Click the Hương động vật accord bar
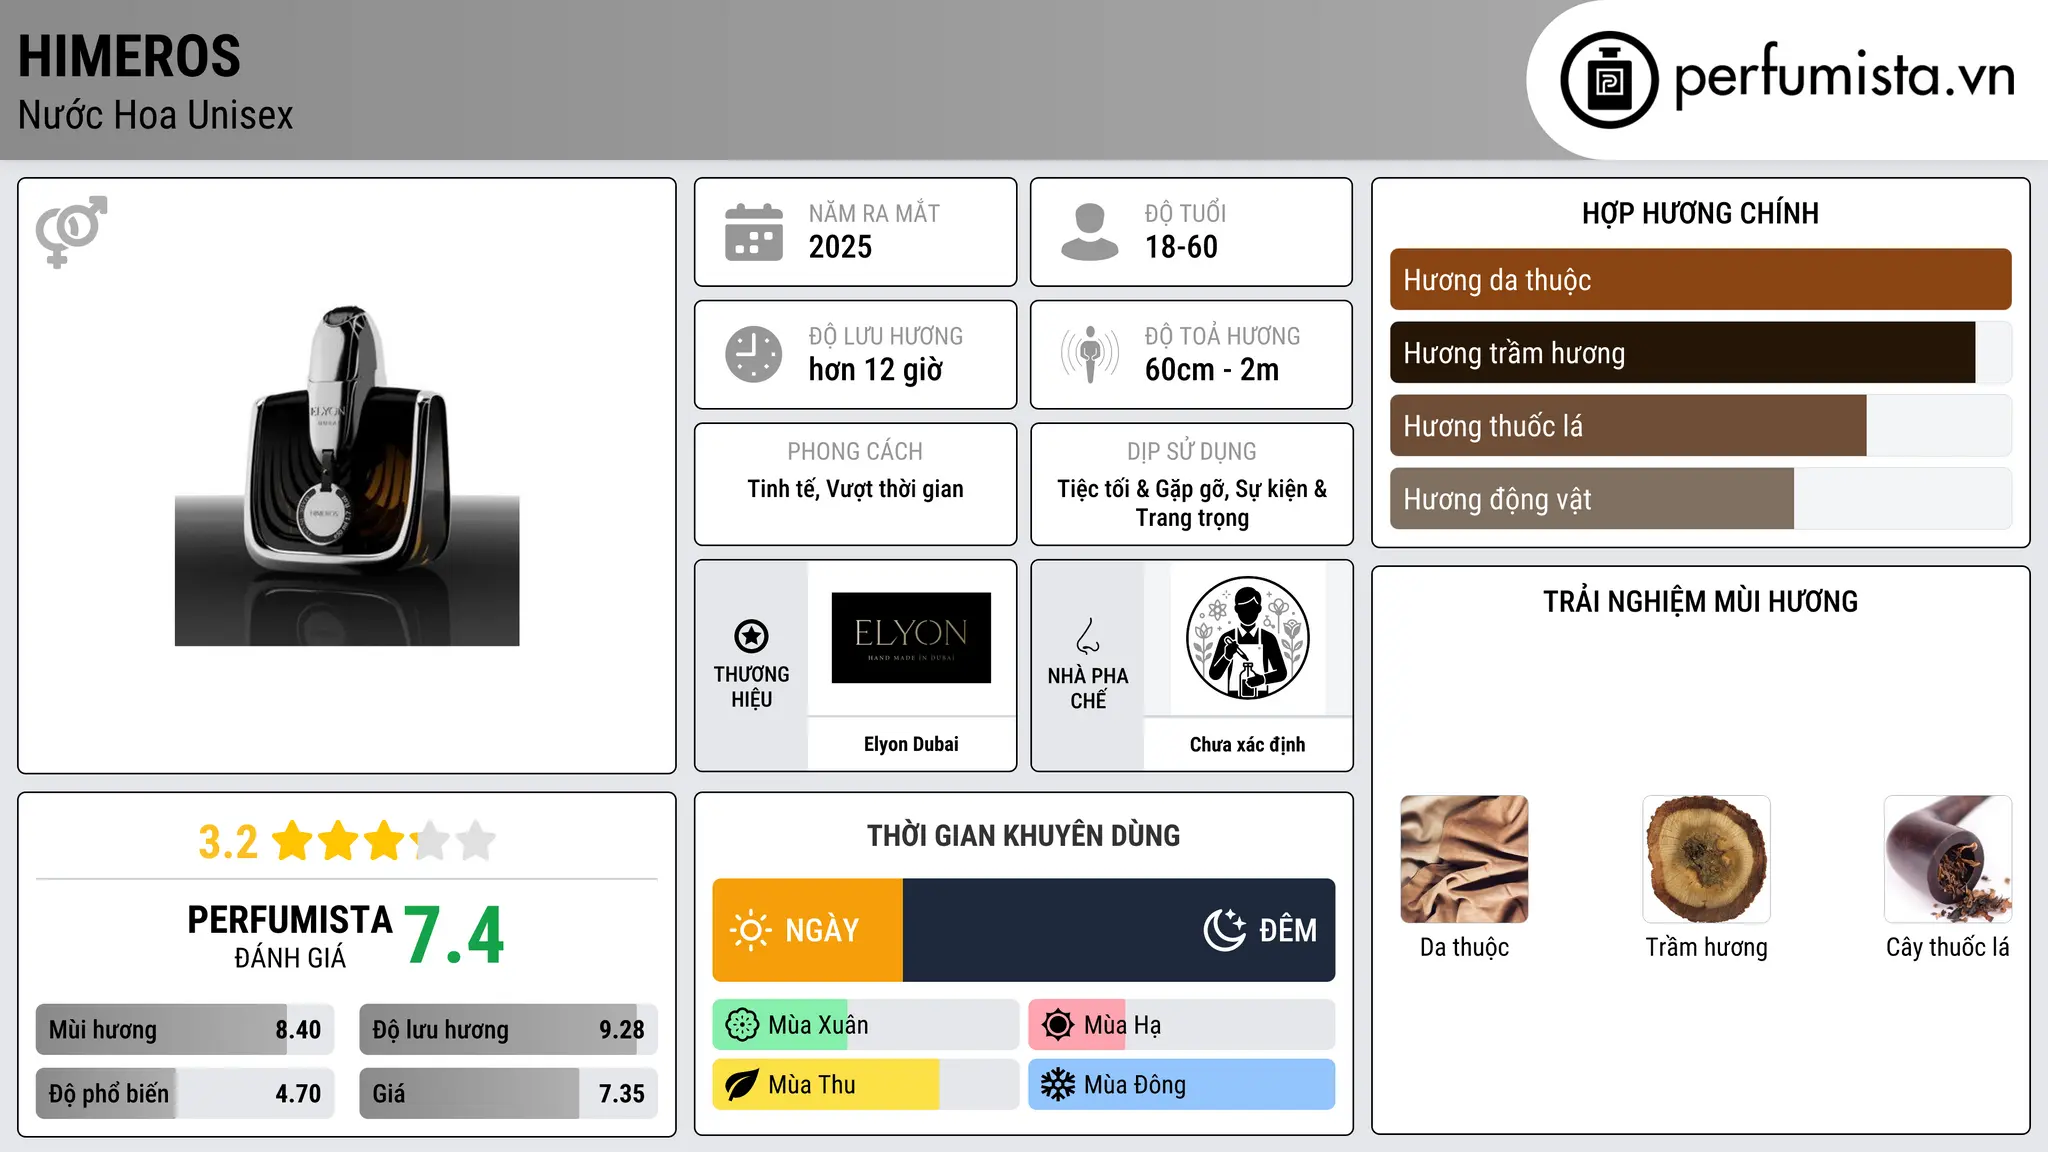 (1700, 499)
